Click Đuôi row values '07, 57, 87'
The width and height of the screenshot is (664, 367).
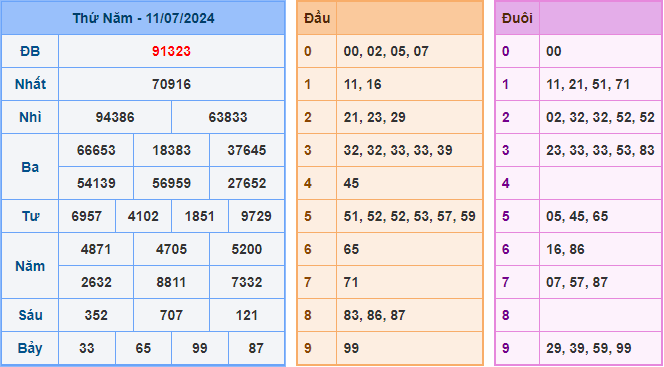click(577, 283)
